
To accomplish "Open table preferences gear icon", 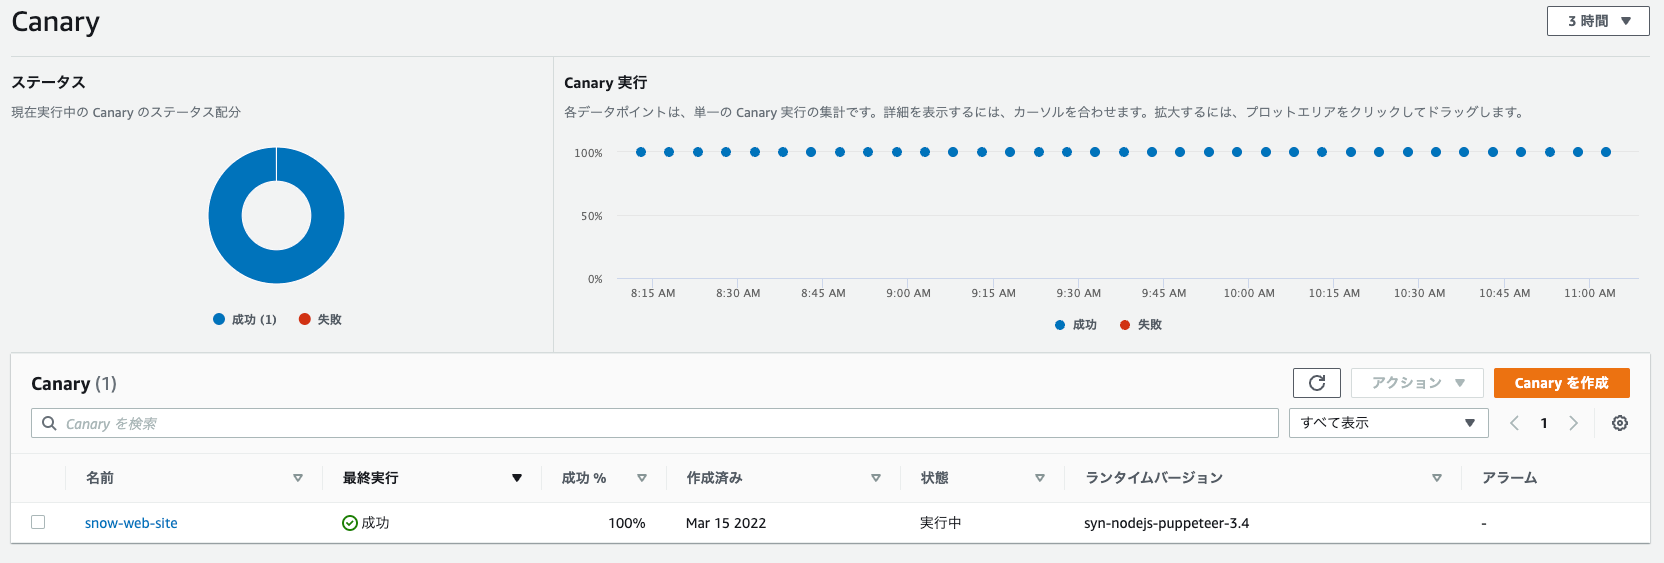I will (1620, 423).
